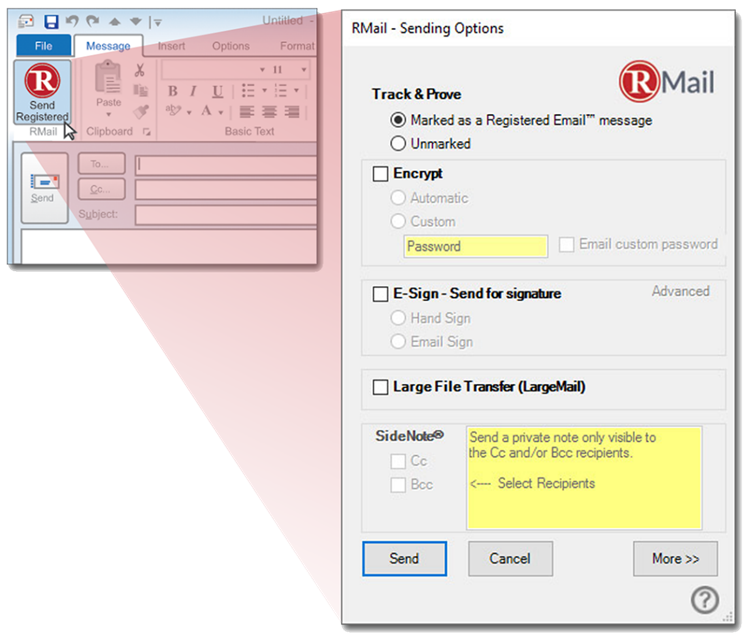This screenshot has width=750, height=642.
Task: Expand the font color dropdown arrow
Action: pyautogui.click(x=220, y=111)
